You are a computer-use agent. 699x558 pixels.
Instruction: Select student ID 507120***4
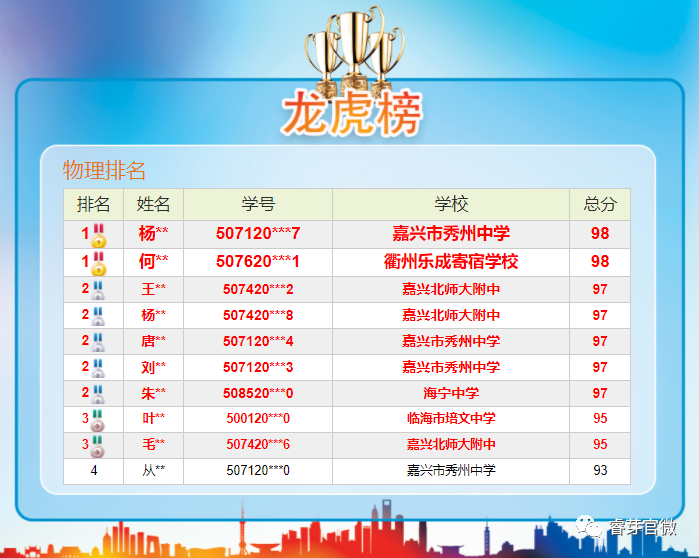pyautogui.click(x=258, y=341)
